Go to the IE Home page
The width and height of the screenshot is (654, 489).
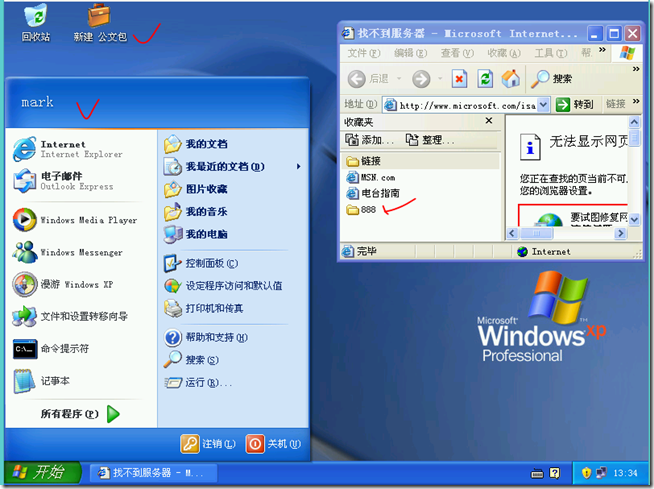[x=511, y=78]
